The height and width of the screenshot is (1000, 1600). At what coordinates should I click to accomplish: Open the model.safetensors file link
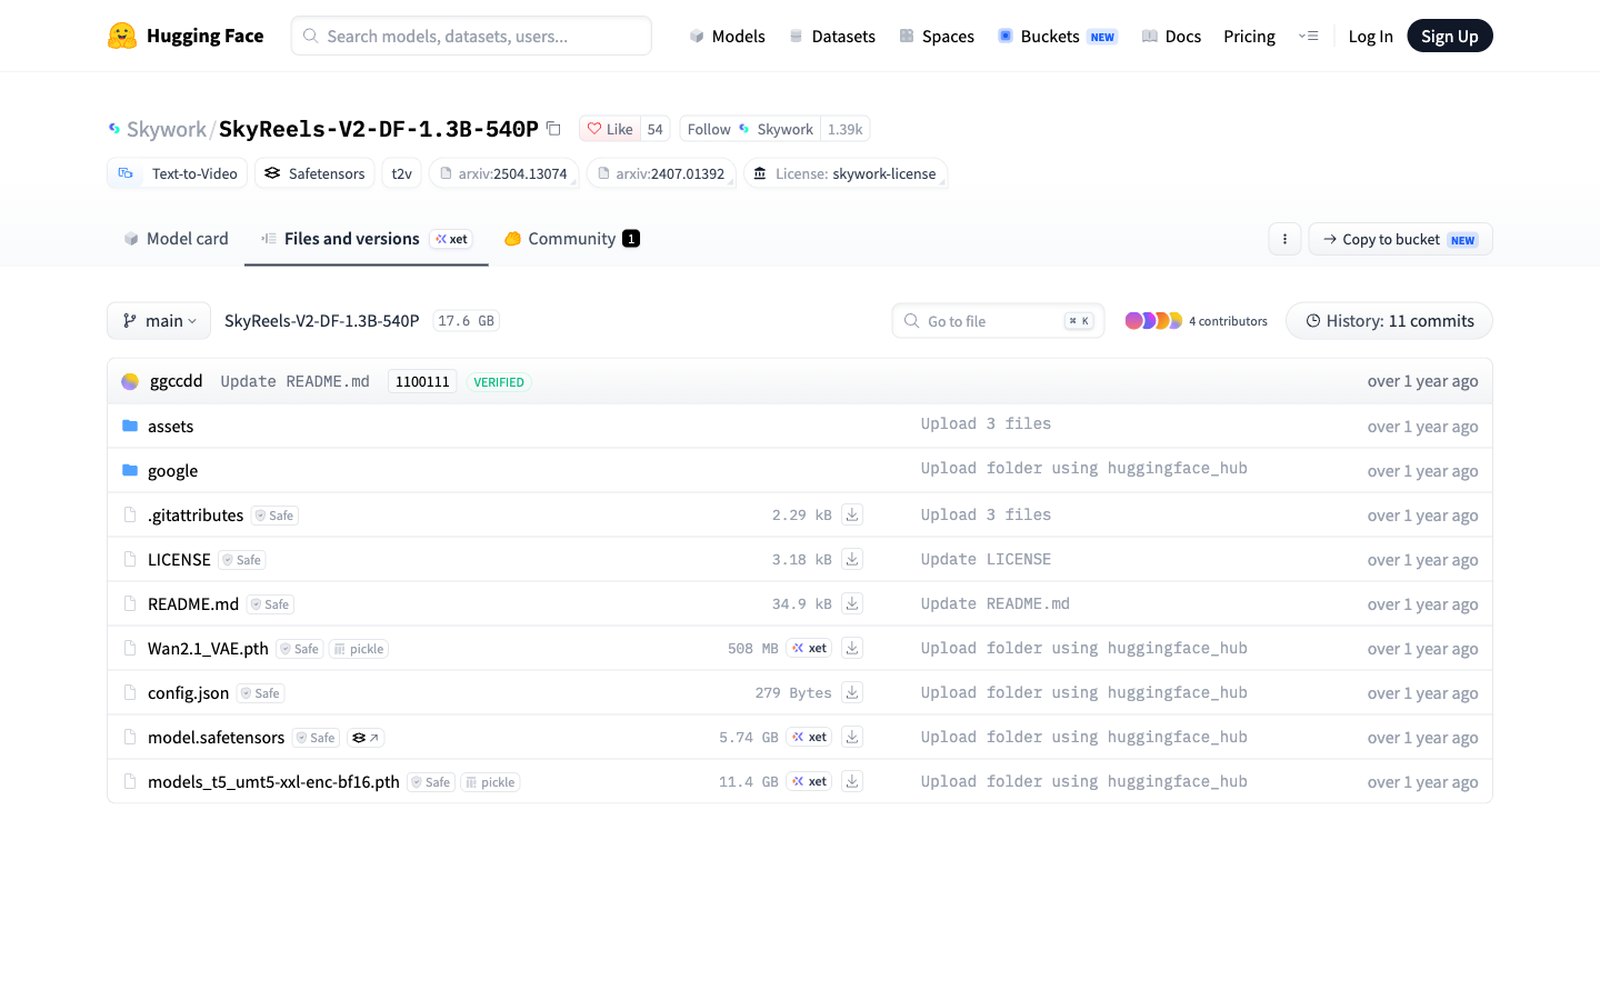click(216, 737)
